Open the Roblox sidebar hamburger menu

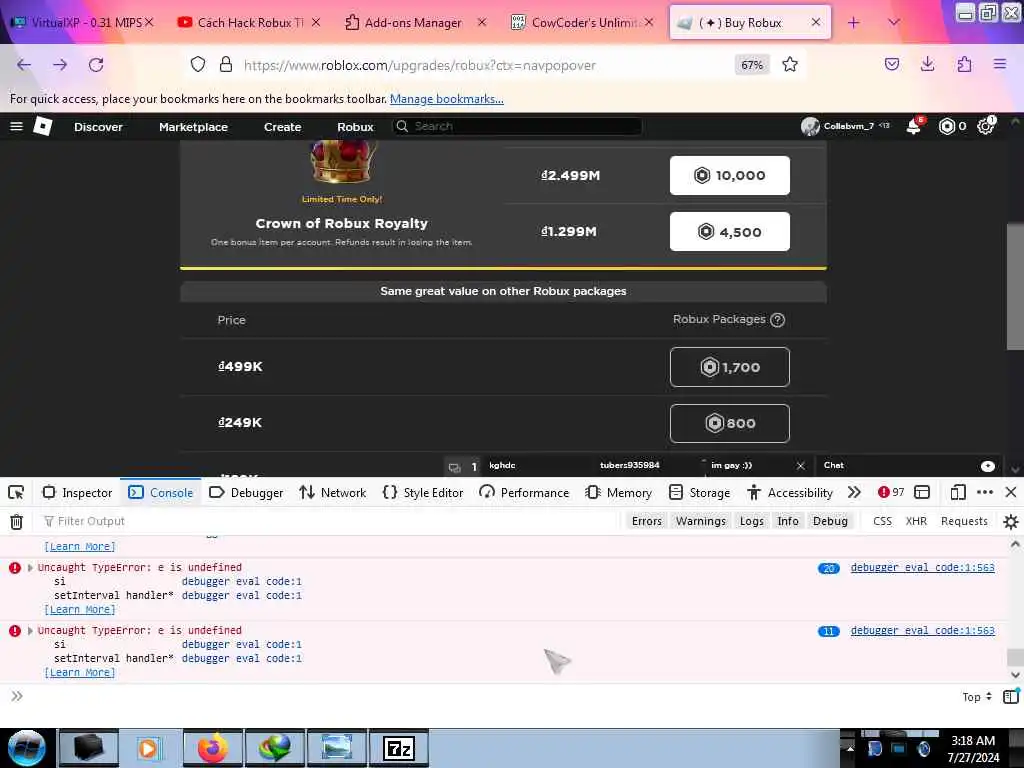click(x=16, y=126)
